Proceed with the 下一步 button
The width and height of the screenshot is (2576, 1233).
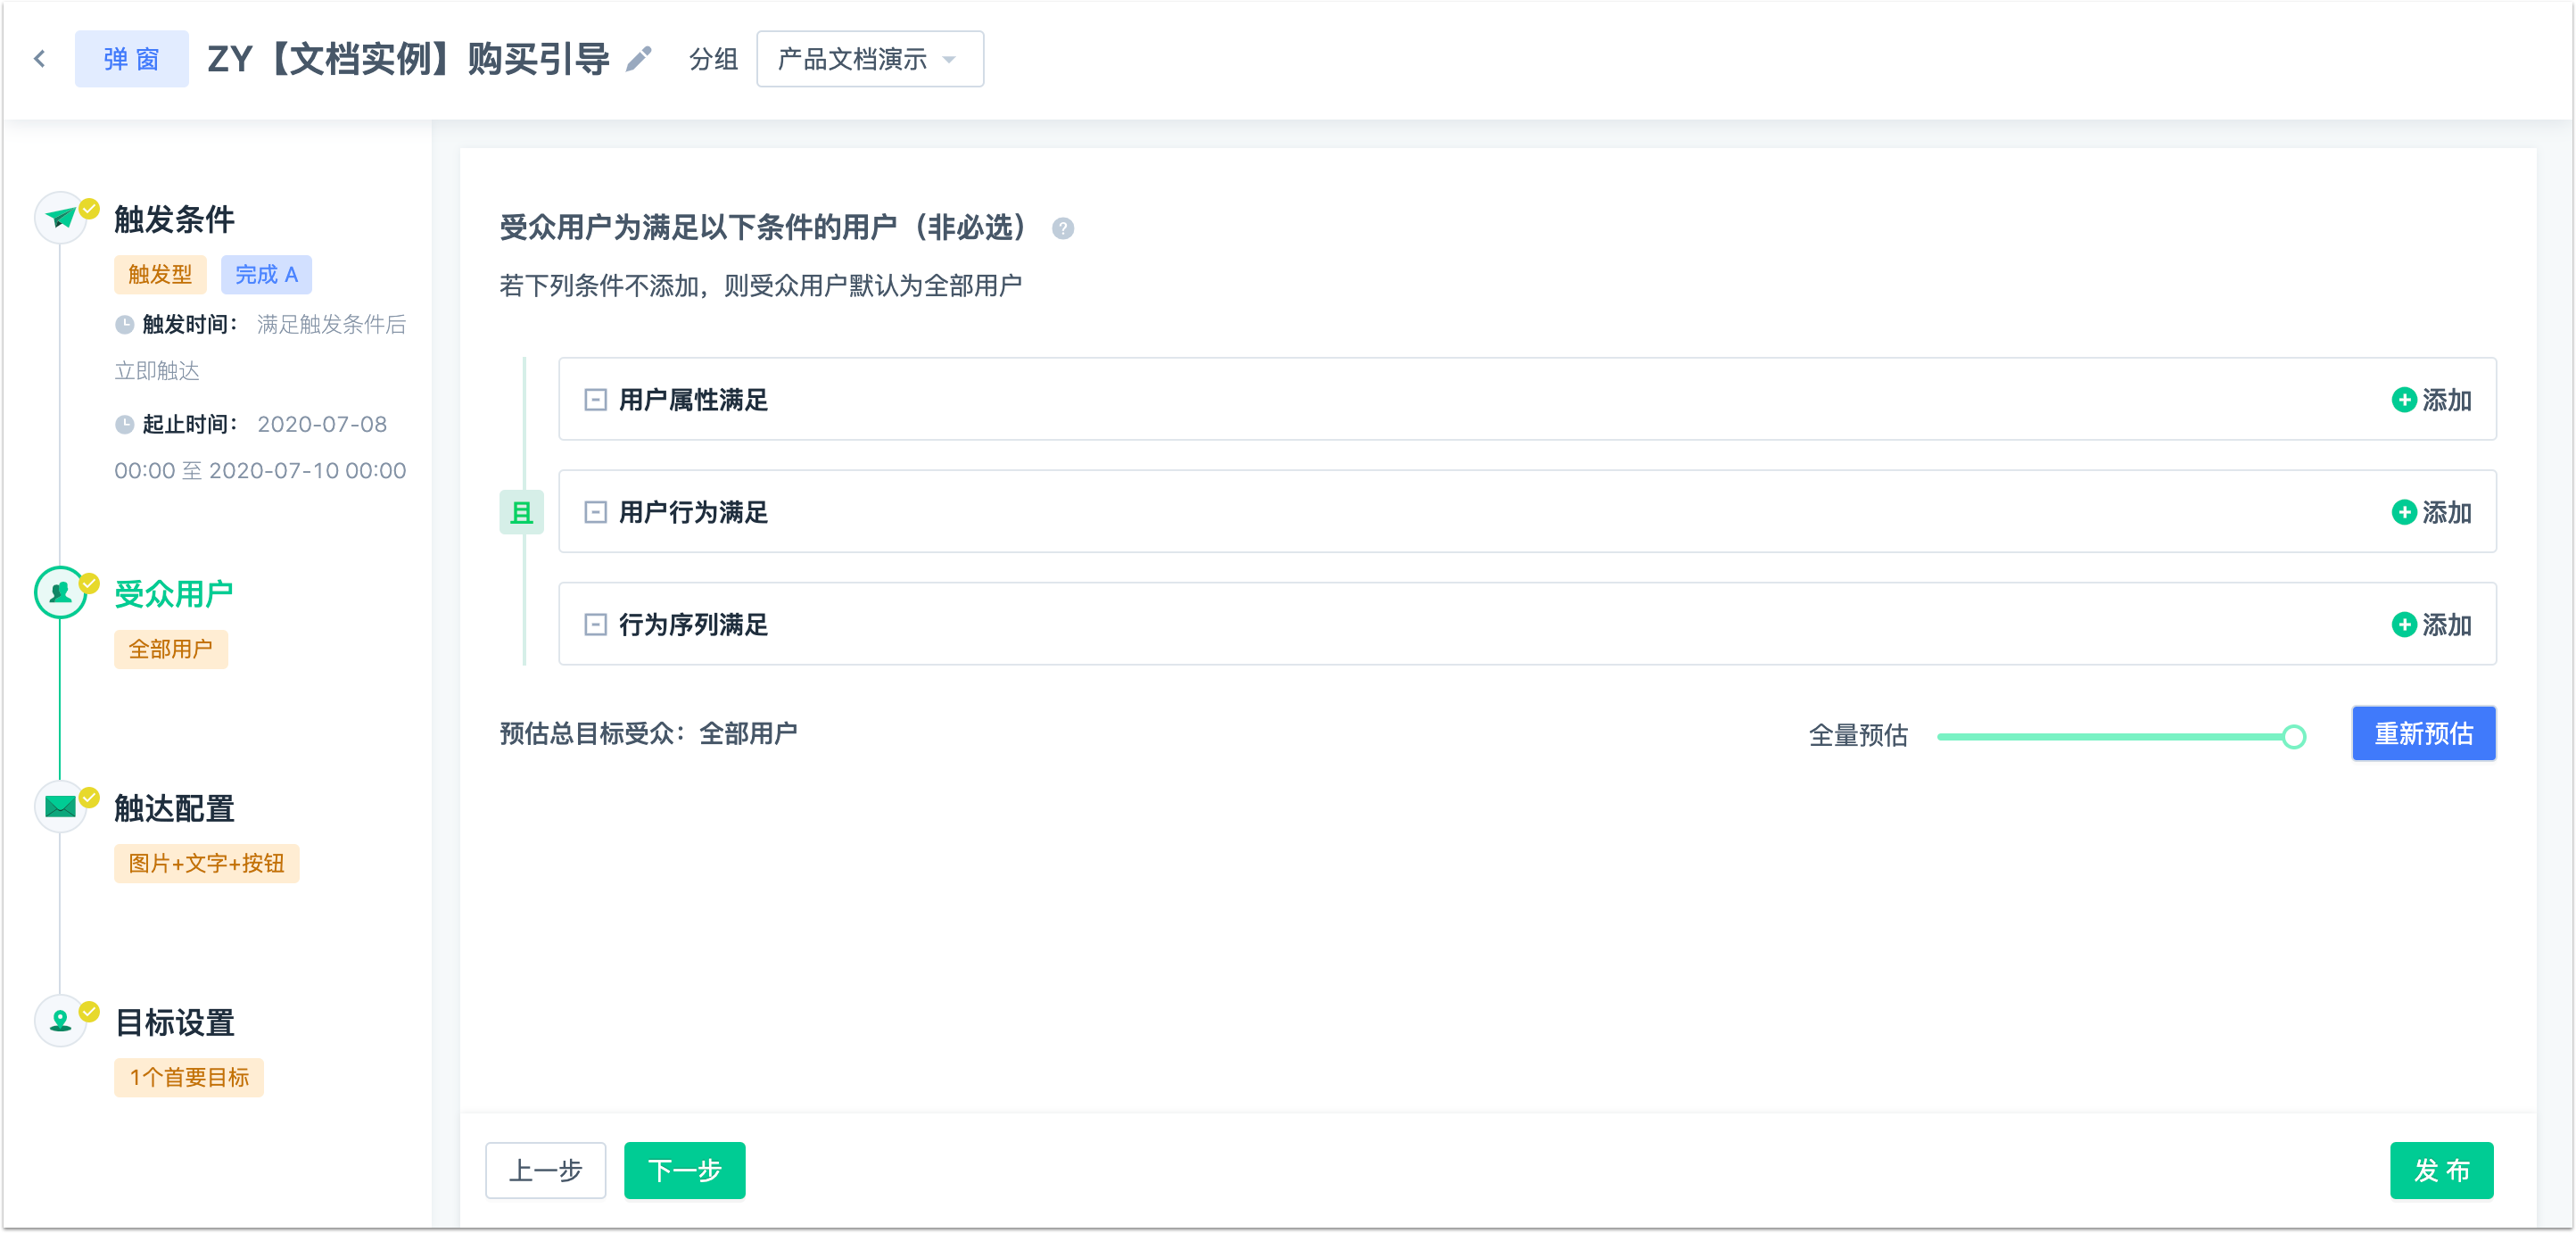point(685,1170)
